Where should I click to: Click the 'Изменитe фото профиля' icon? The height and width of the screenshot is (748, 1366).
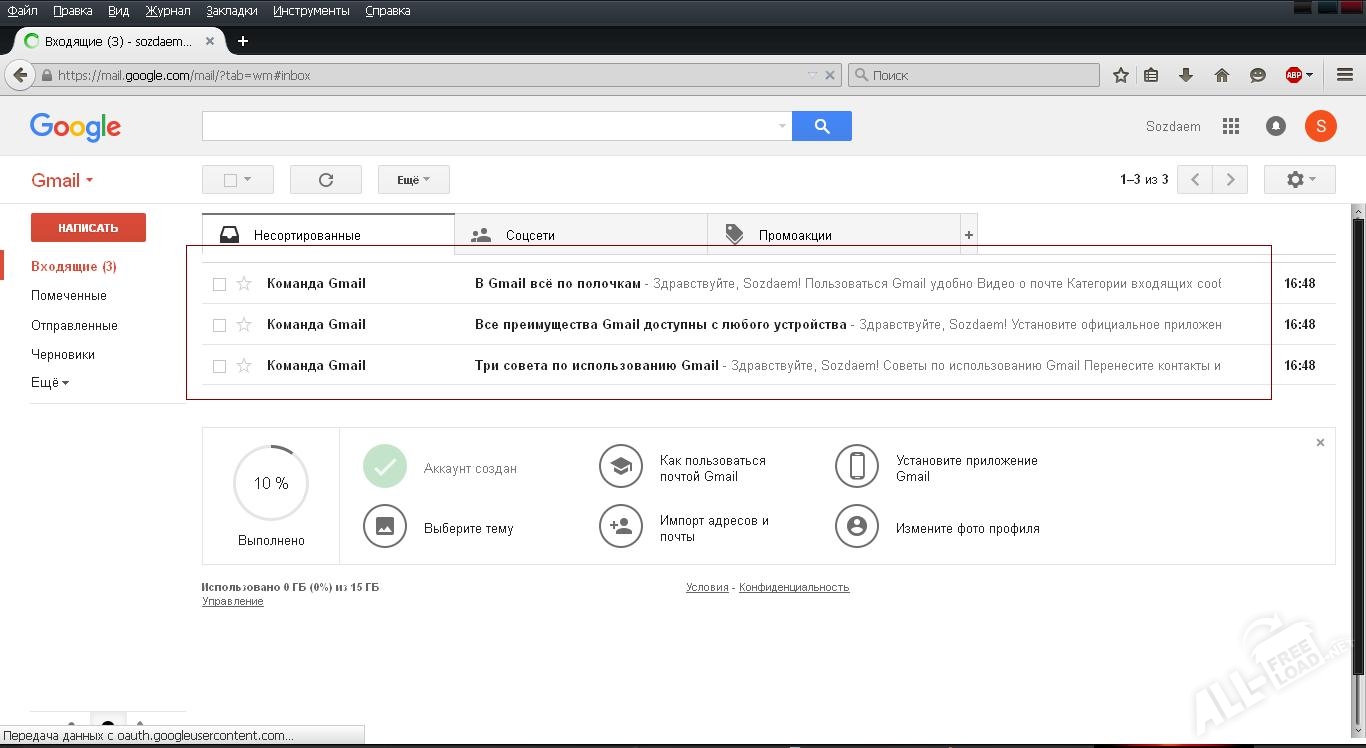857,526
